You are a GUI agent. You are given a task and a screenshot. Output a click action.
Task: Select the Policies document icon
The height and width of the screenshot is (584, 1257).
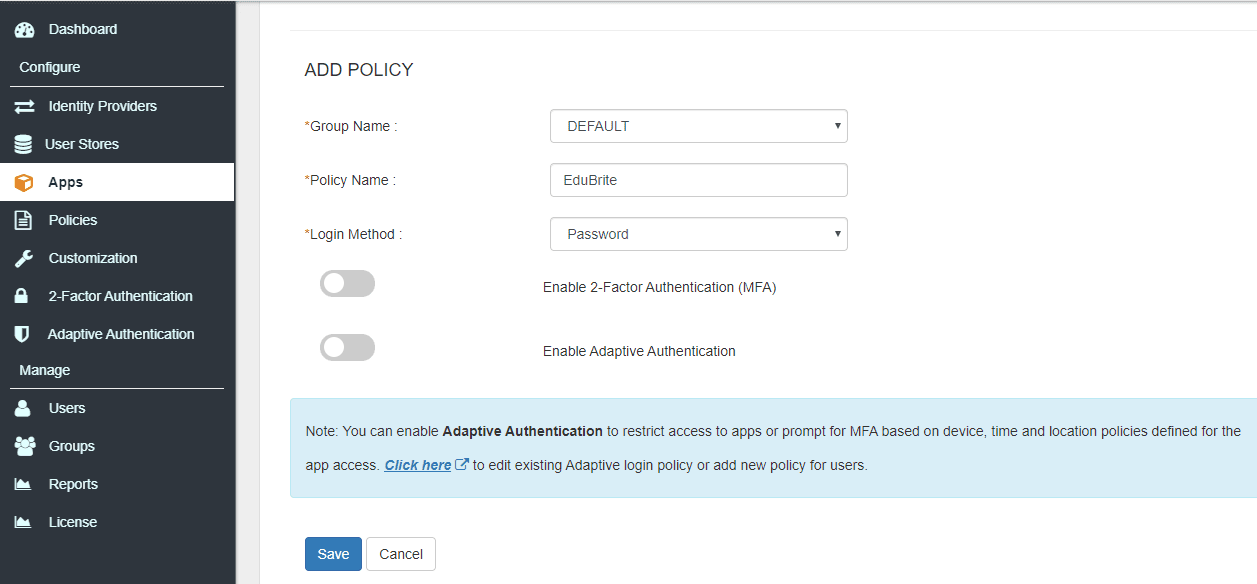23,220
